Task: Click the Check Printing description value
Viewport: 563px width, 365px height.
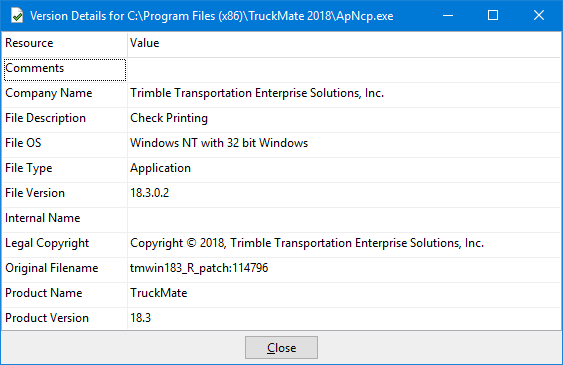Action: point(169,118)
